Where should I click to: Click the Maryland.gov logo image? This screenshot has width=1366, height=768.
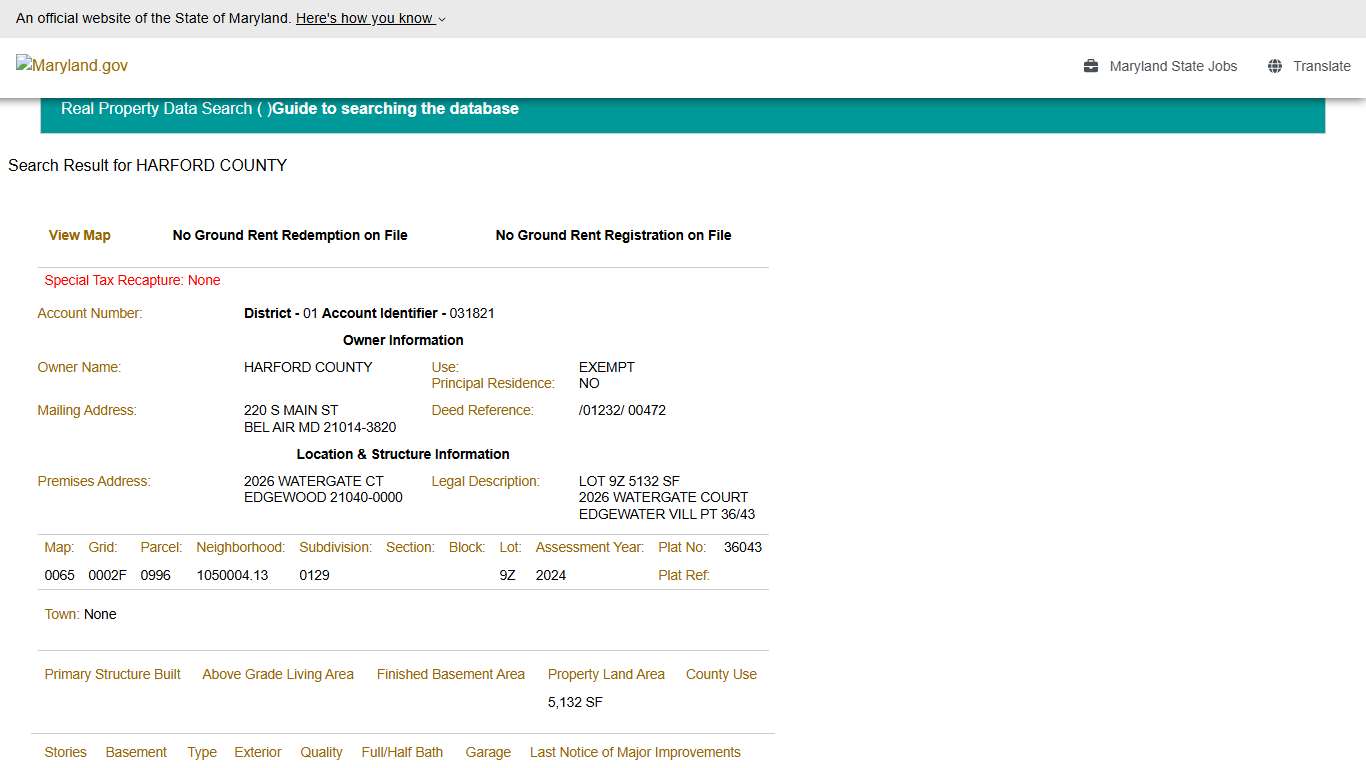[x=72, y=65]
